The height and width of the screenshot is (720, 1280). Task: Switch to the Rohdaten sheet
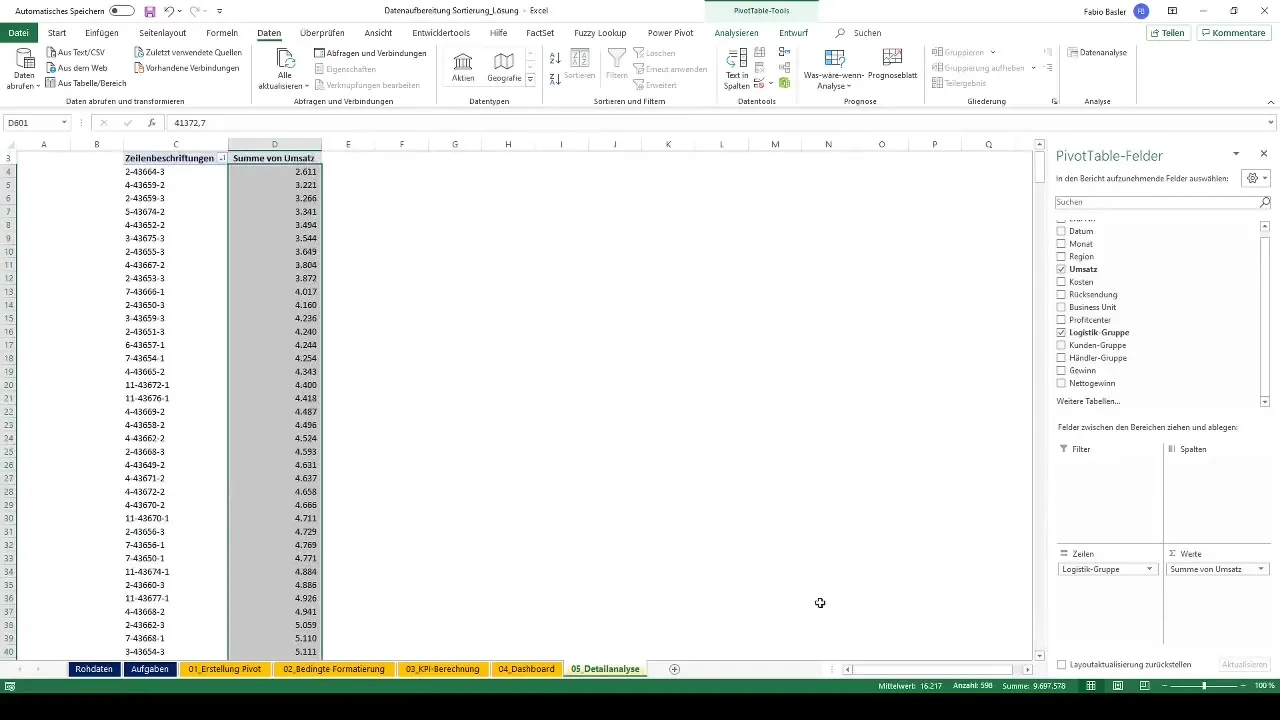[x=94, y=669]
